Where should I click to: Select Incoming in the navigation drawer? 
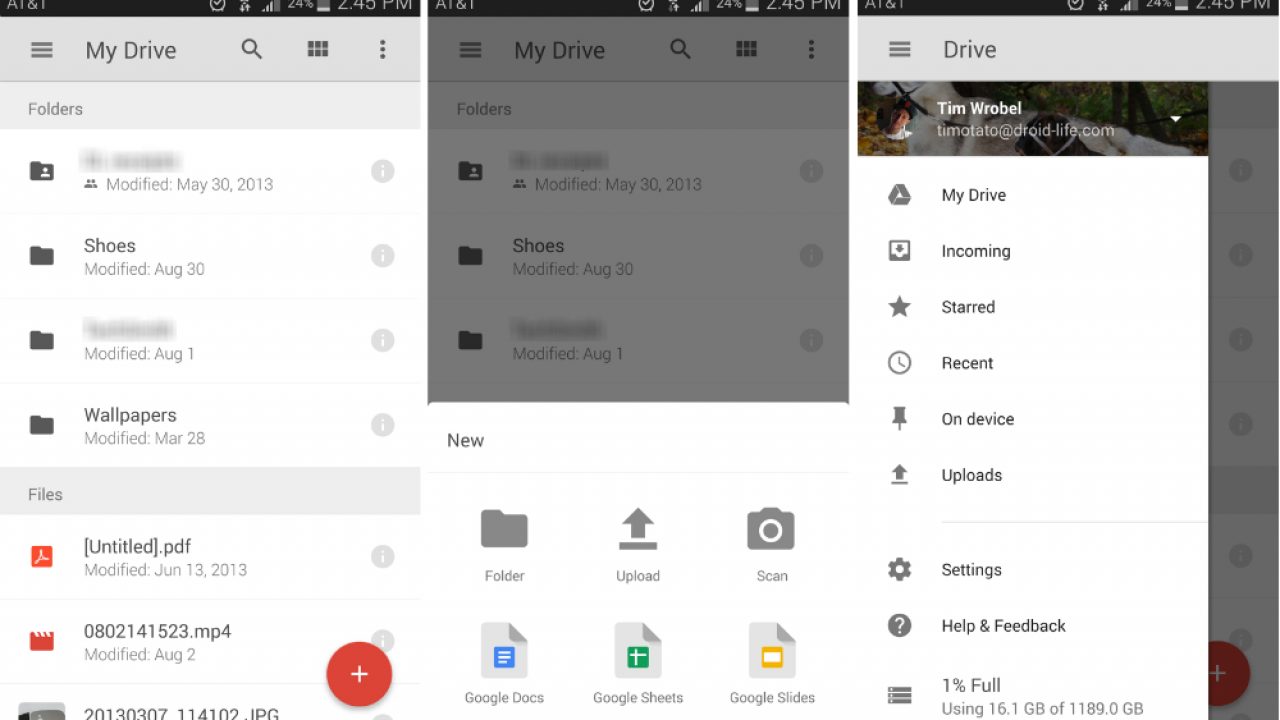[x=975, y=251]
